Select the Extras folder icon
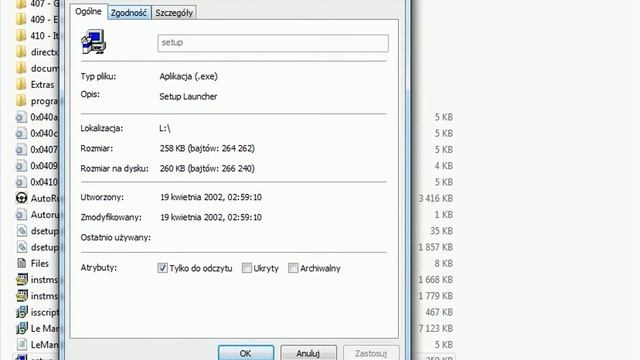The height and width of the screenshot is (360, 640). click(x=21, y=84)
